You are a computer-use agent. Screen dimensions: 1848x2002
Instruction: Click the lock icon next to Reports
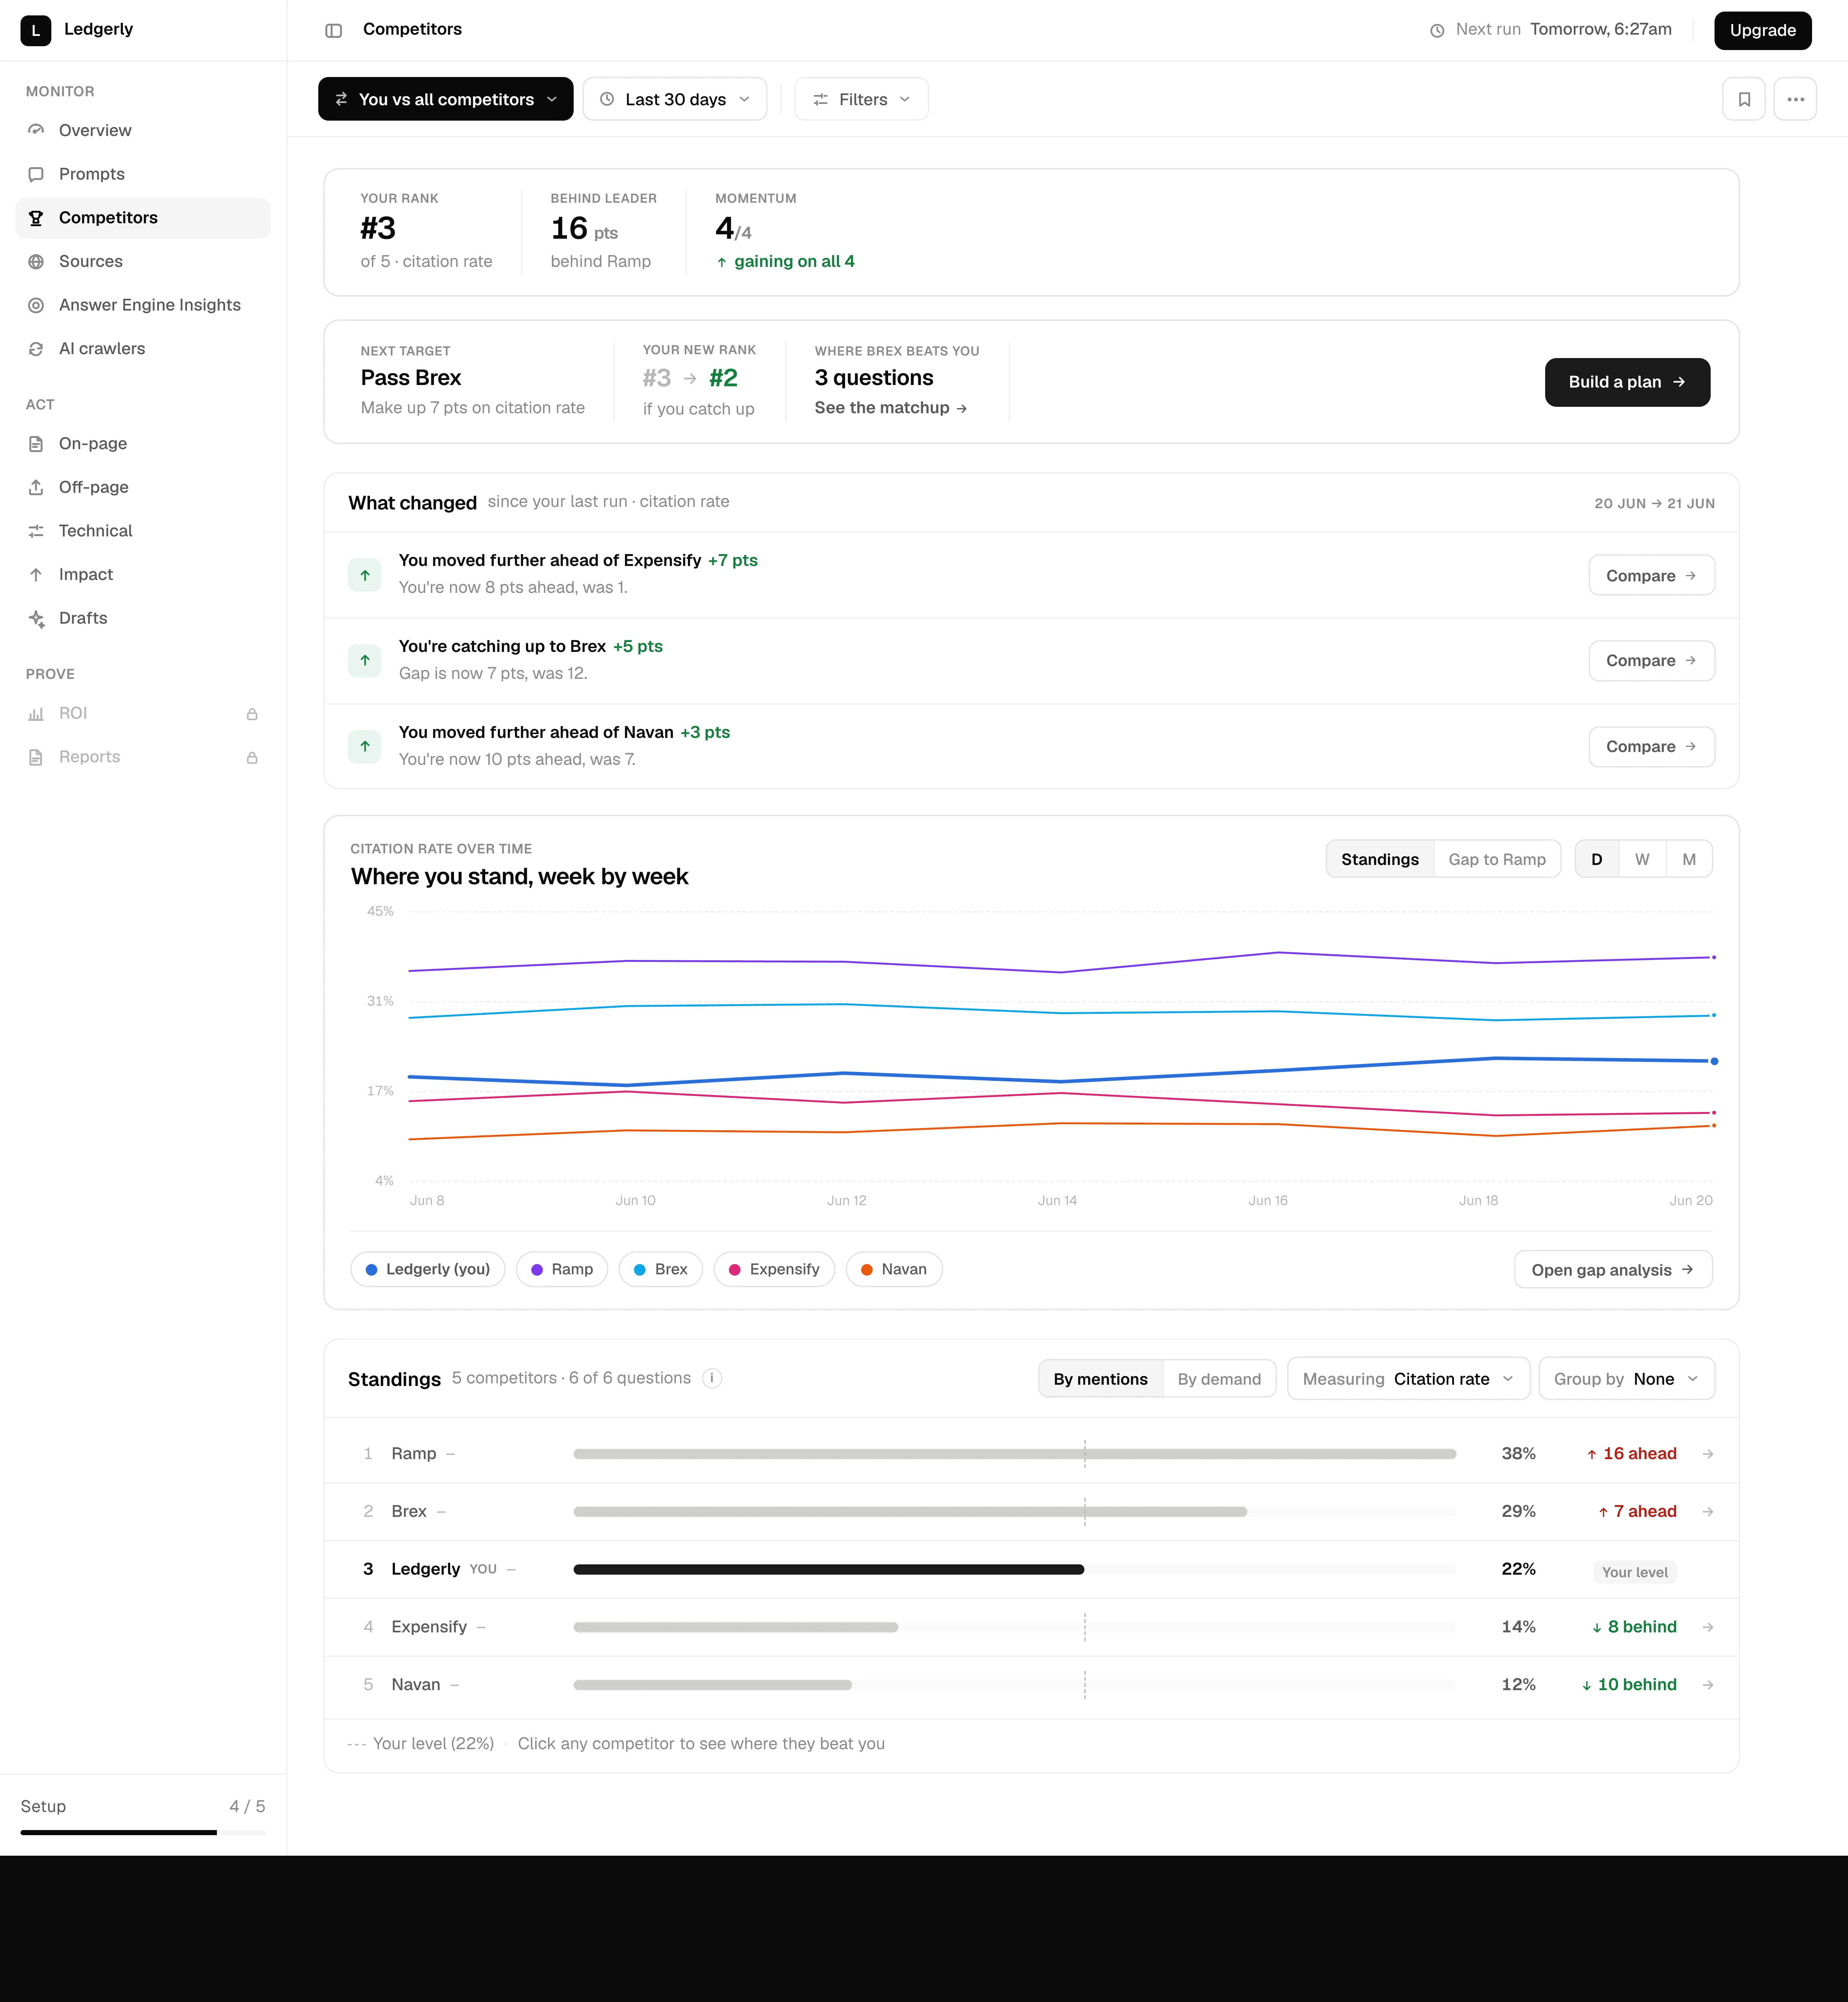(252, 758)
